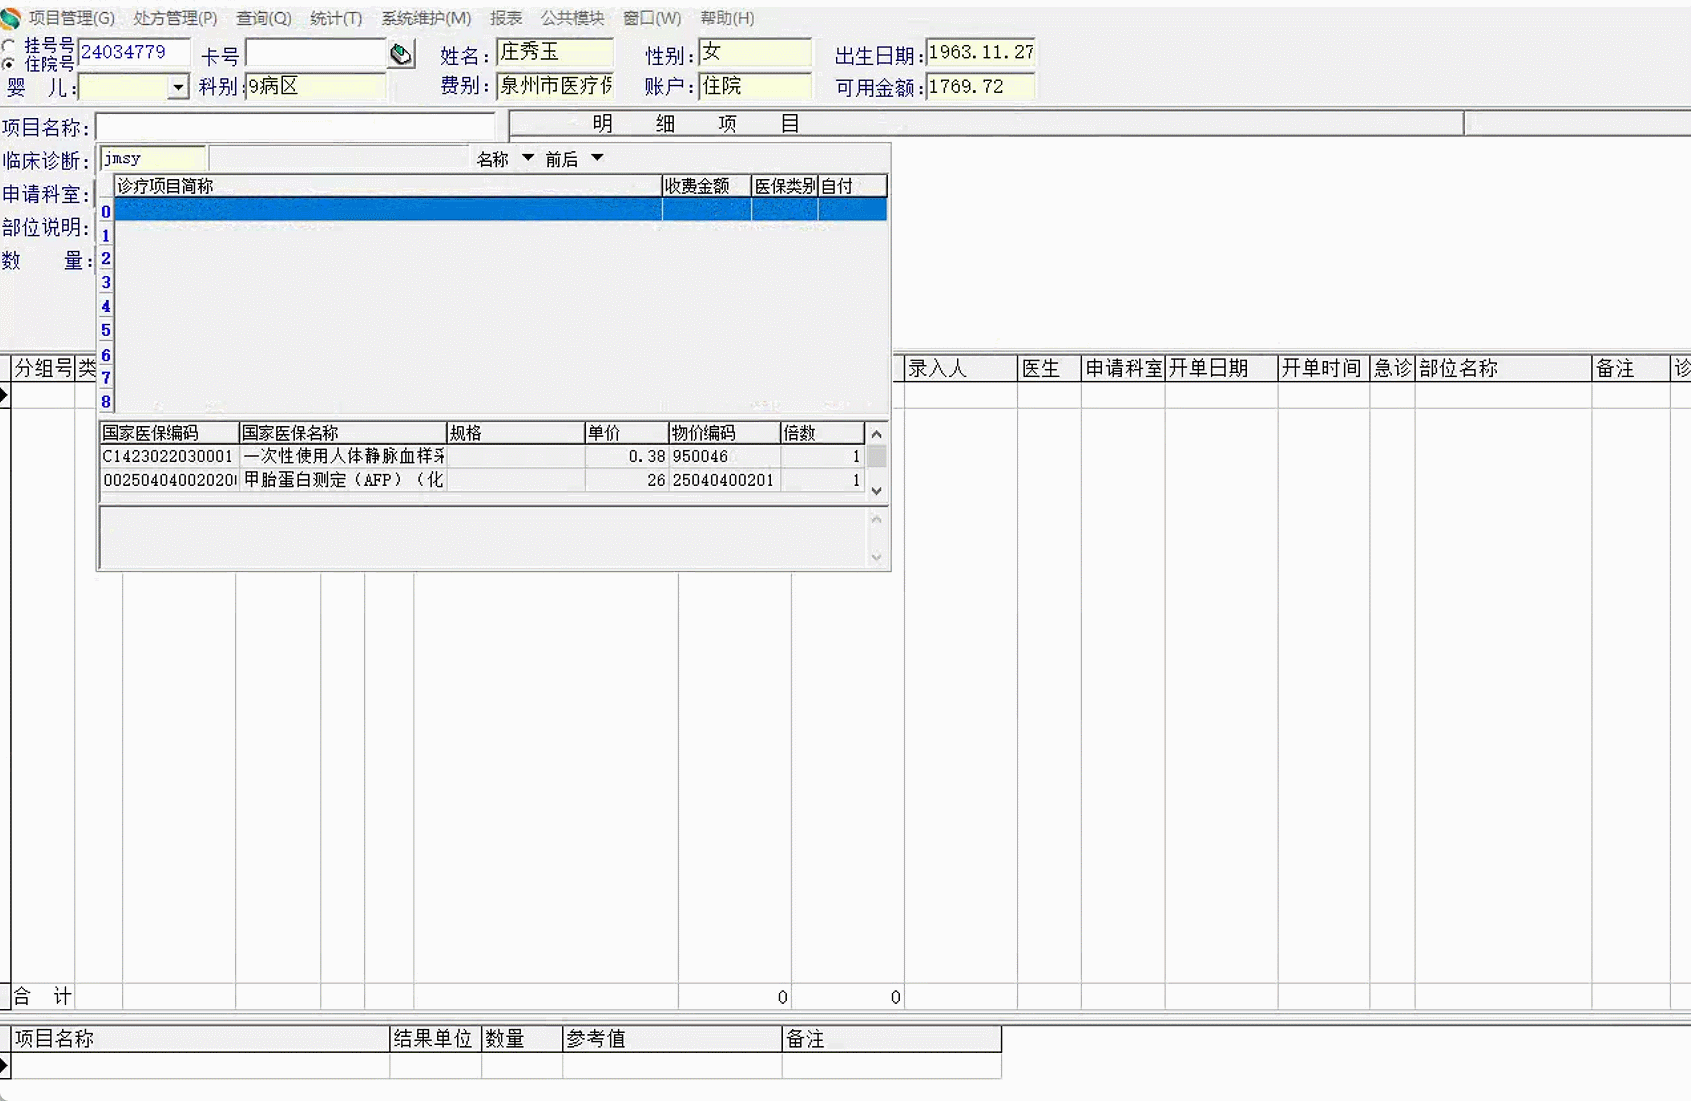Select row number 5 in the item list
Image resolution: width=1691 pixels, height=1101 pixels.
tap(106, 330)
